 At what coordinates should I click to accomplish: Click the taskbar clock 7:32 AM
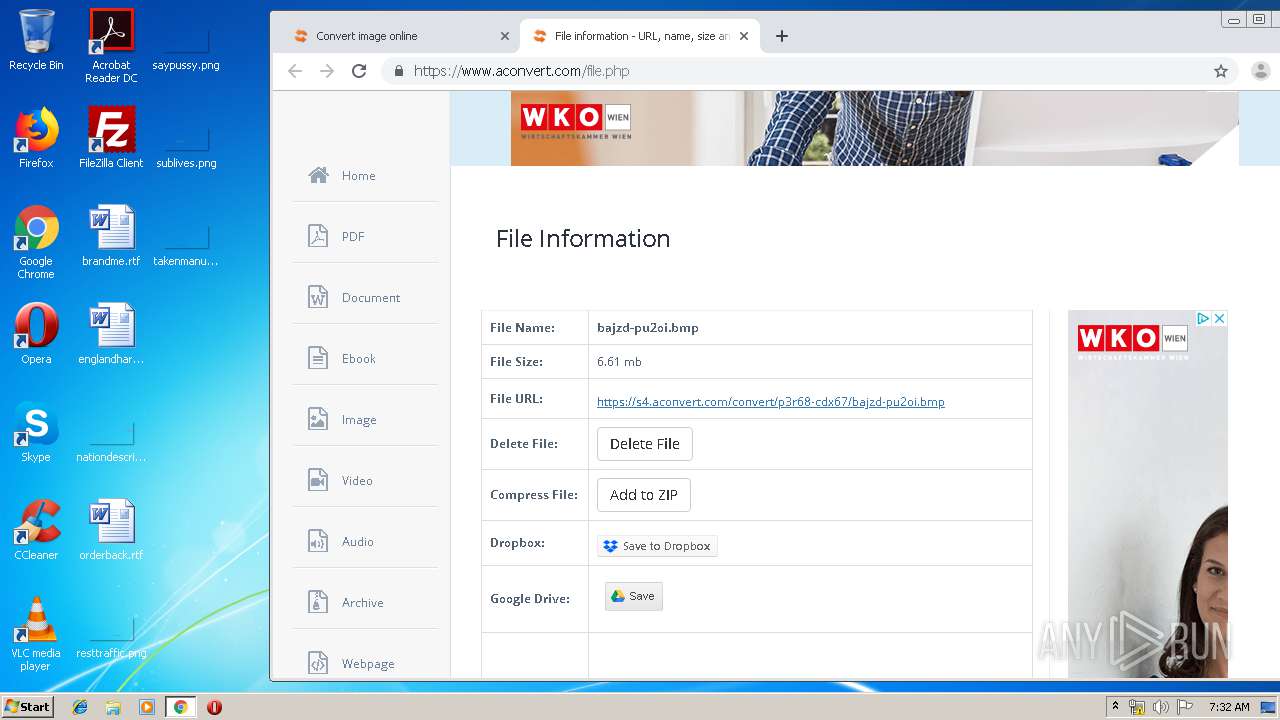tap(1229, 707)
